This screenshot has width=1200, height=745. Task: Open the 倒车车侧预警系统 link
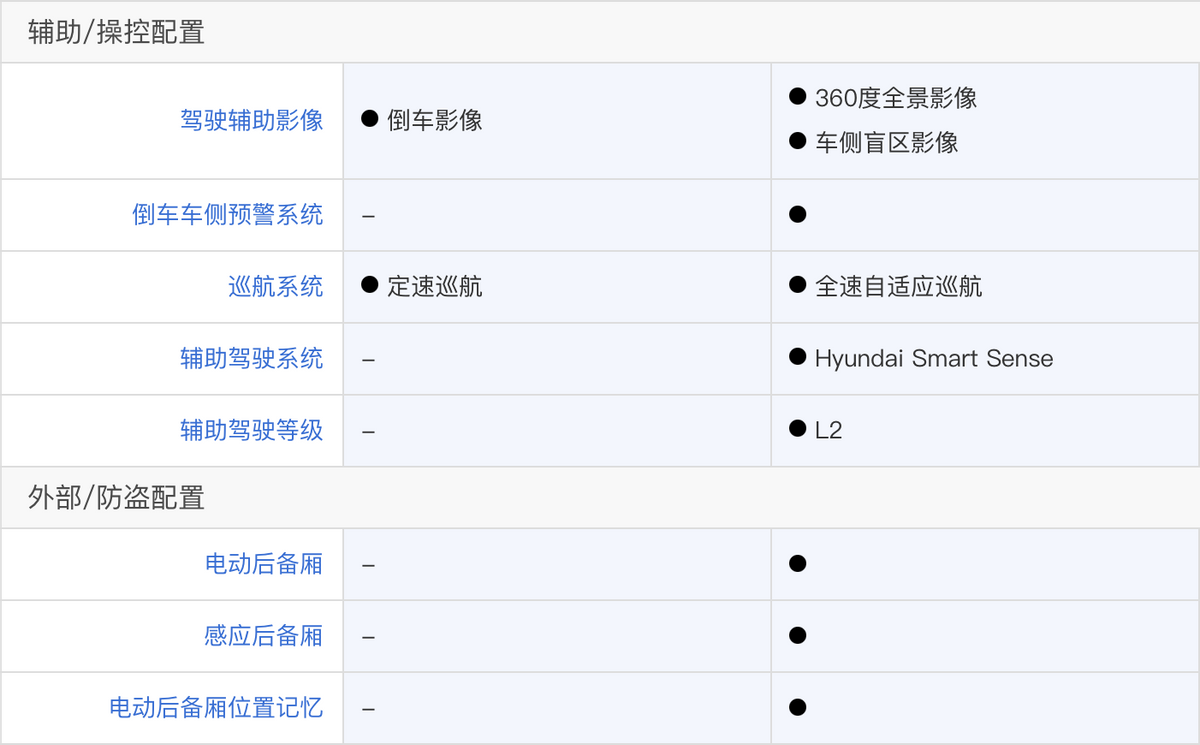pyautogui.click(x=228, y=215)
